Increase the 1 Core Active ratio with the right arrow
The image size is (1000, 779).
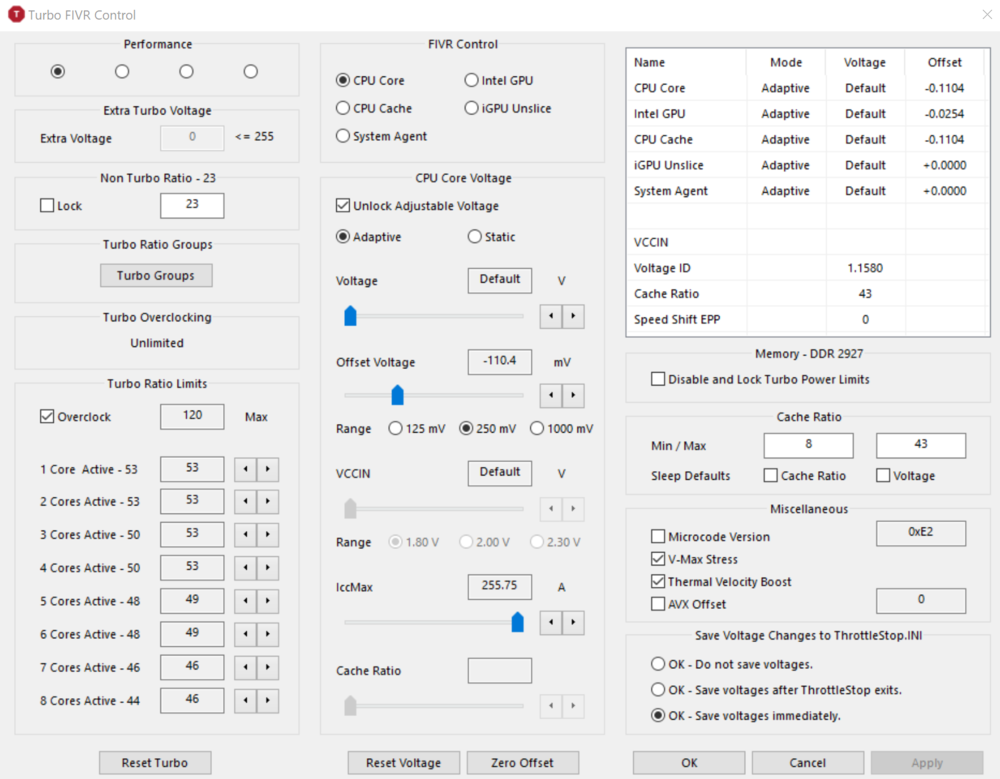coord(267,469)
